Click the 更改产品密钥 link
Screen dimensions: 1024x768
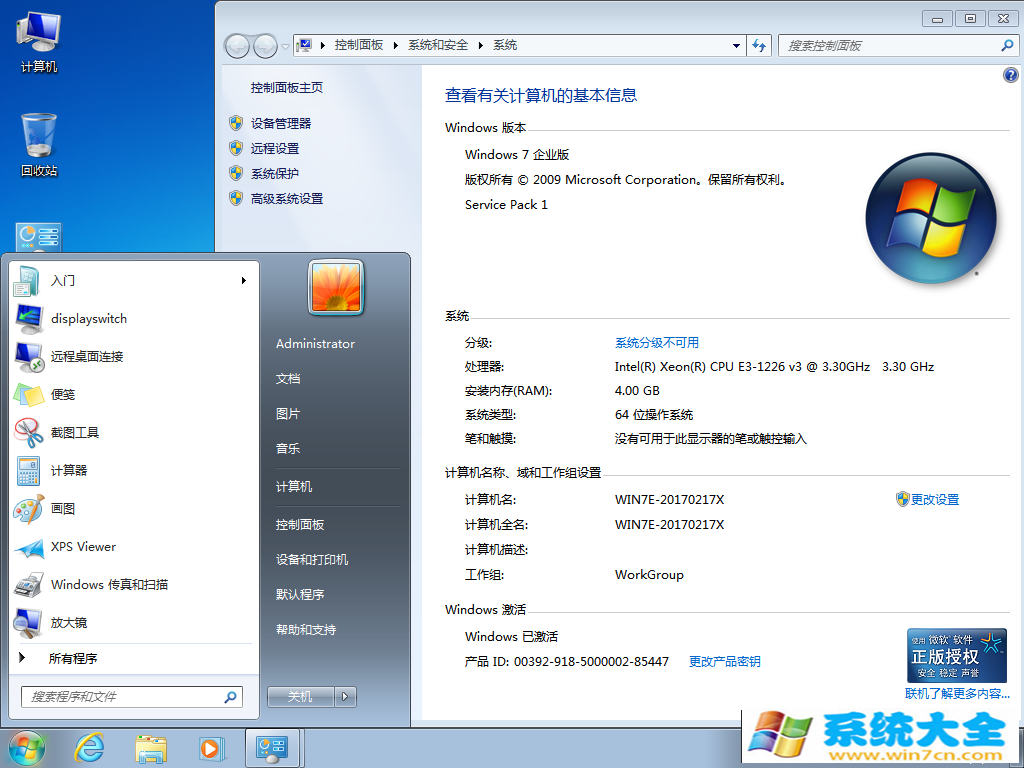click(x=724, y=661)
